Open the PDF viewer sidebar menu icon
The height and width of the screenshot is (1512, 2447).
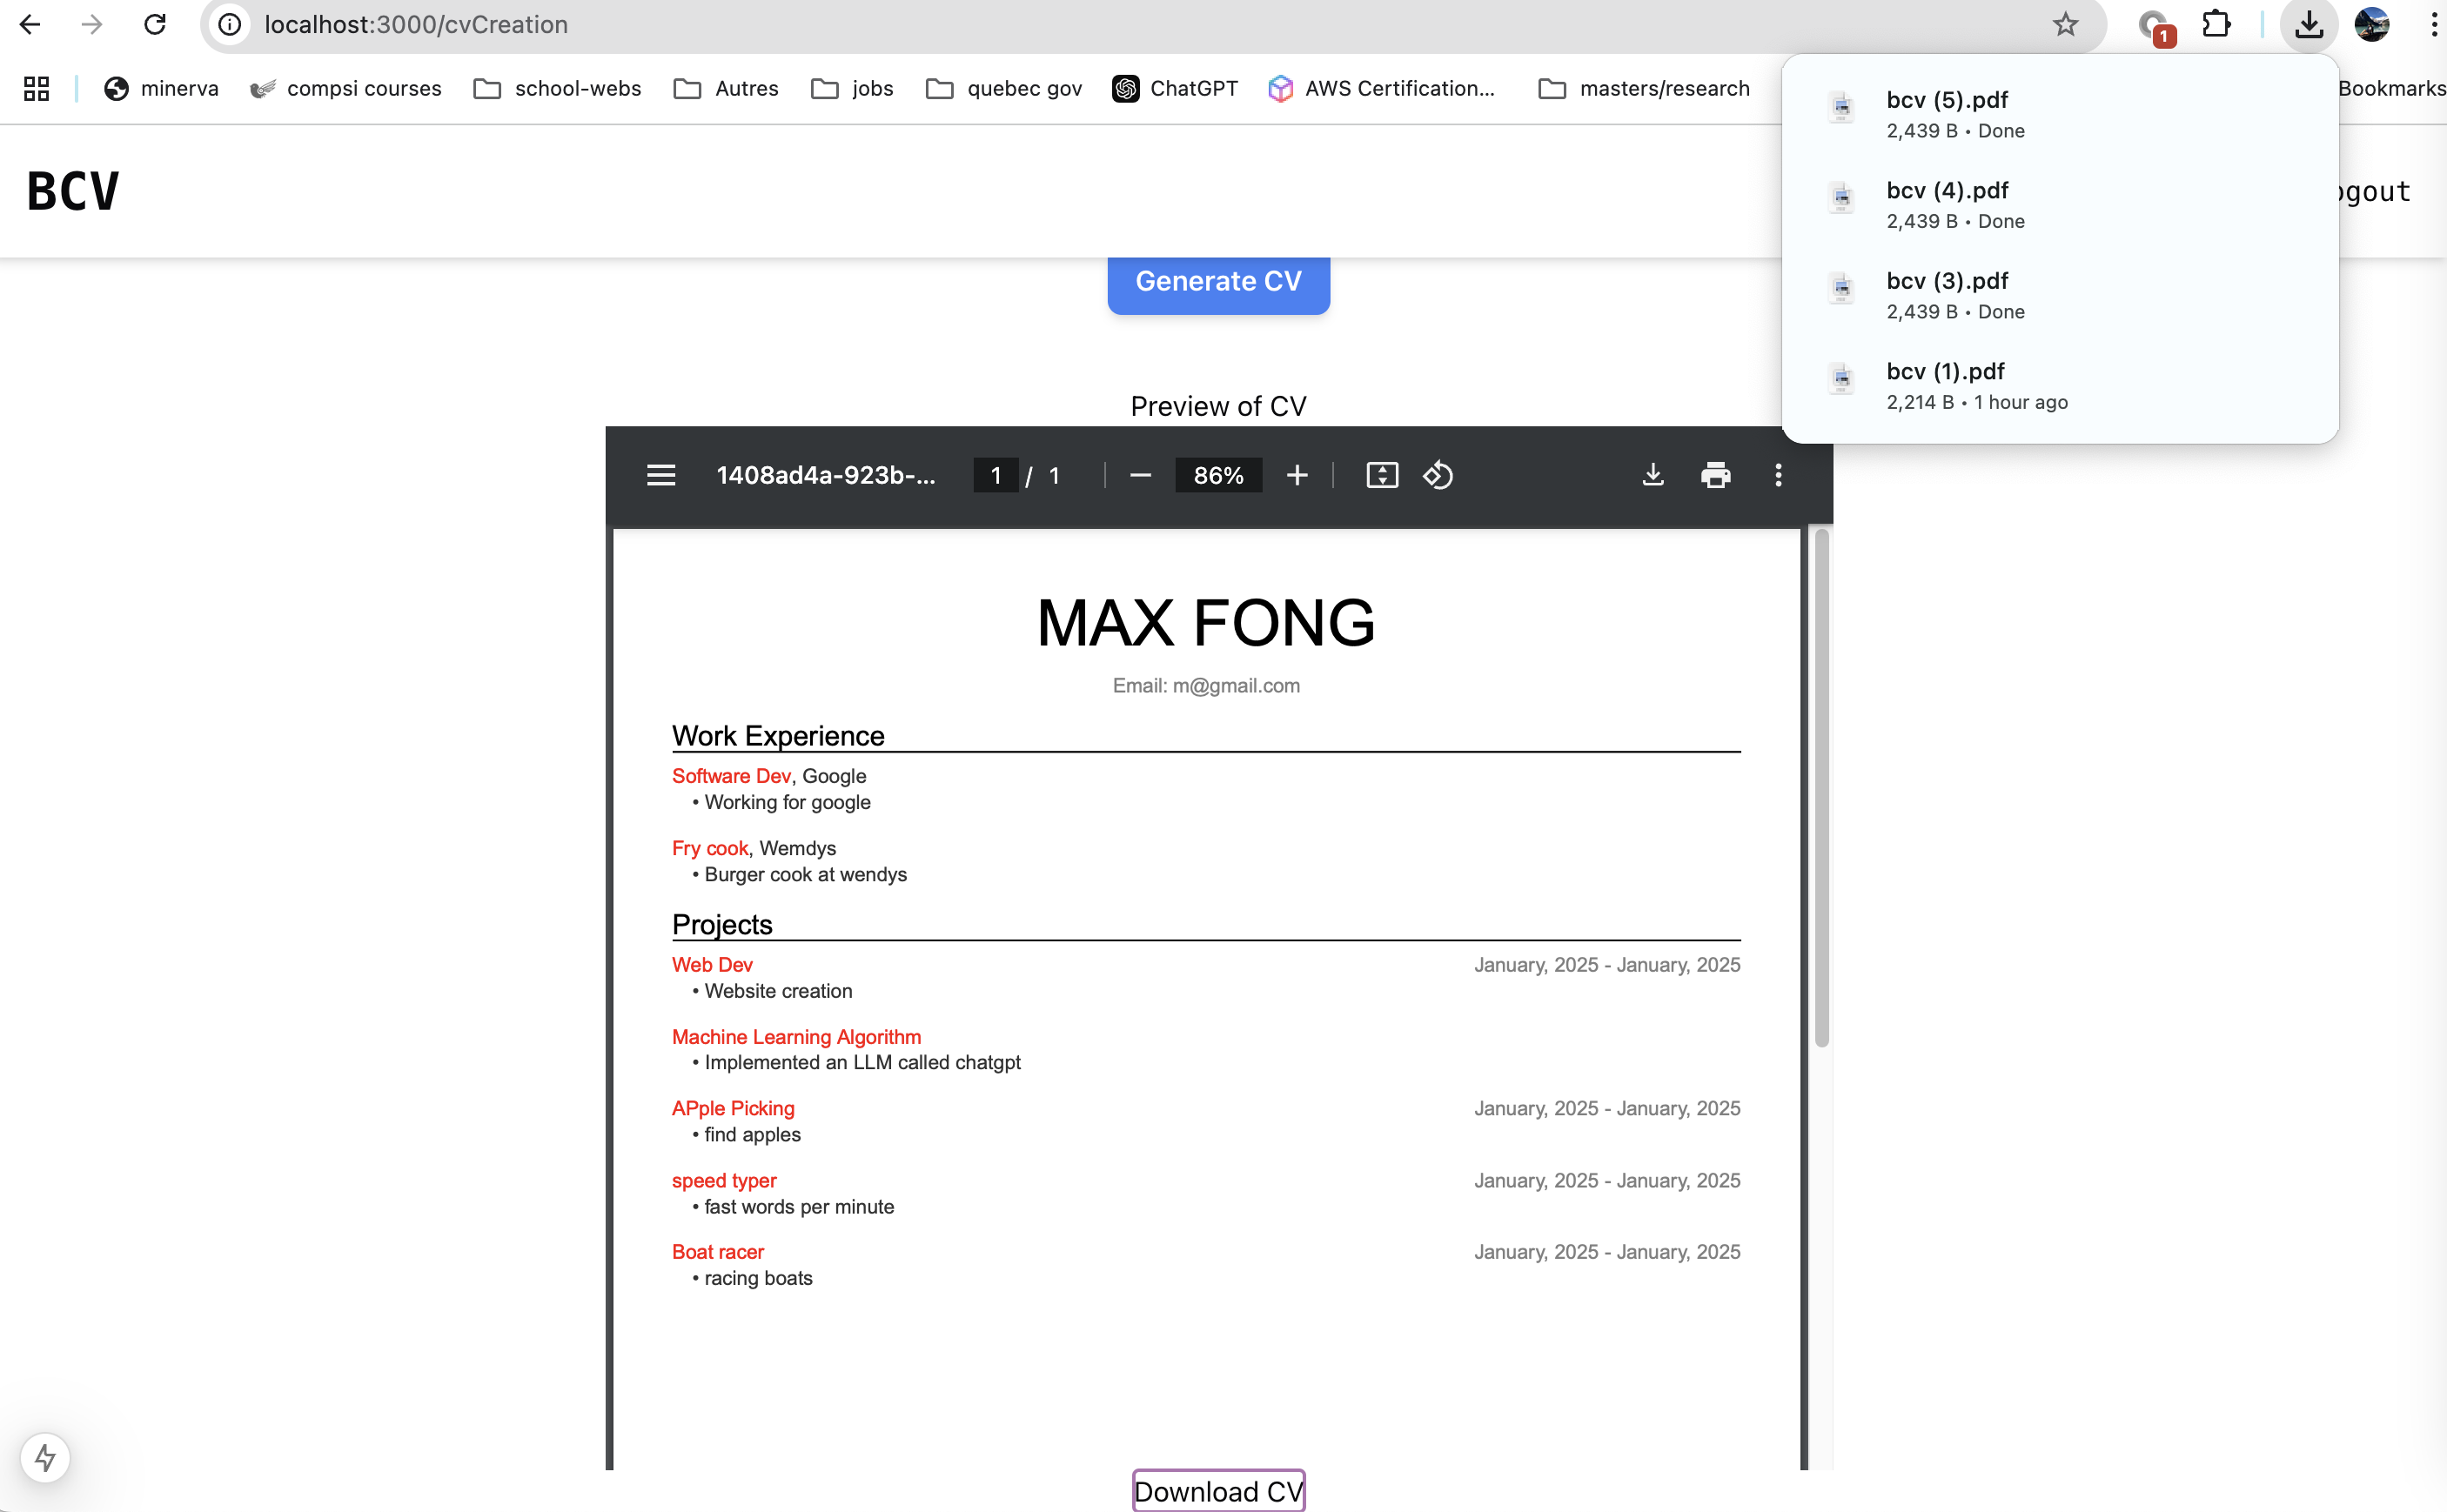(661, 475)
